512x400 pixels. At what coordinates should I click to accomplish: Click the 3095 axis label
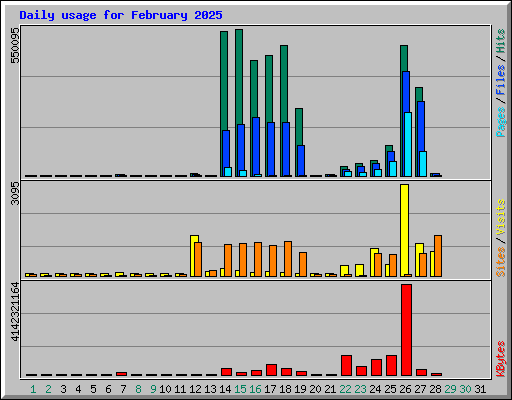15,193
